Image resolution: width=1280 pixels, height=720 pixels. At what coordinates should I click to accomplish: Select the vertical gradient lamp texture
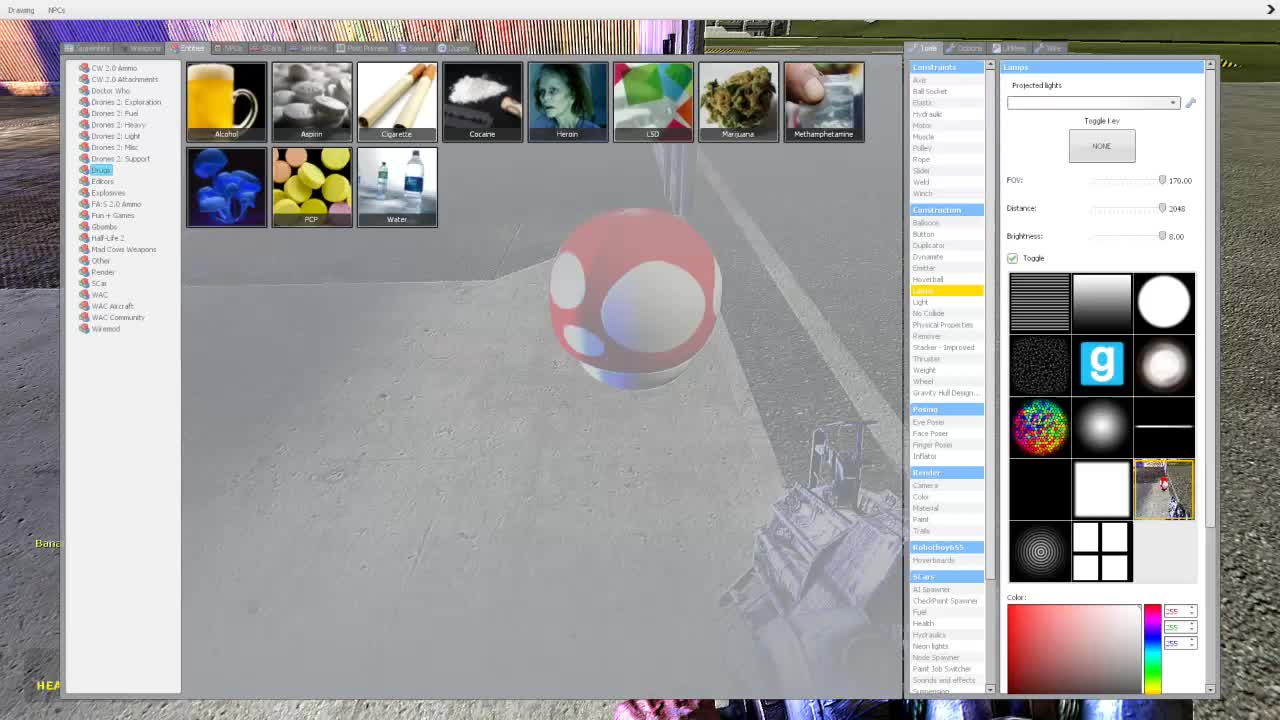pos(1101,302)
